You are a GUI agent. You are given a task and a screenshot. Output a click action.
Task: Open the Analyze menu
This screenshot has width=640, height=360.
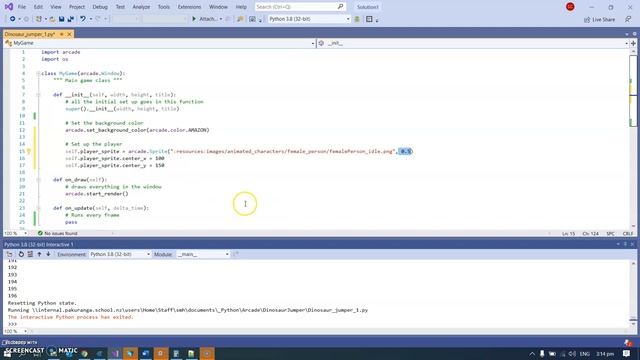click(x=141, y=7)
